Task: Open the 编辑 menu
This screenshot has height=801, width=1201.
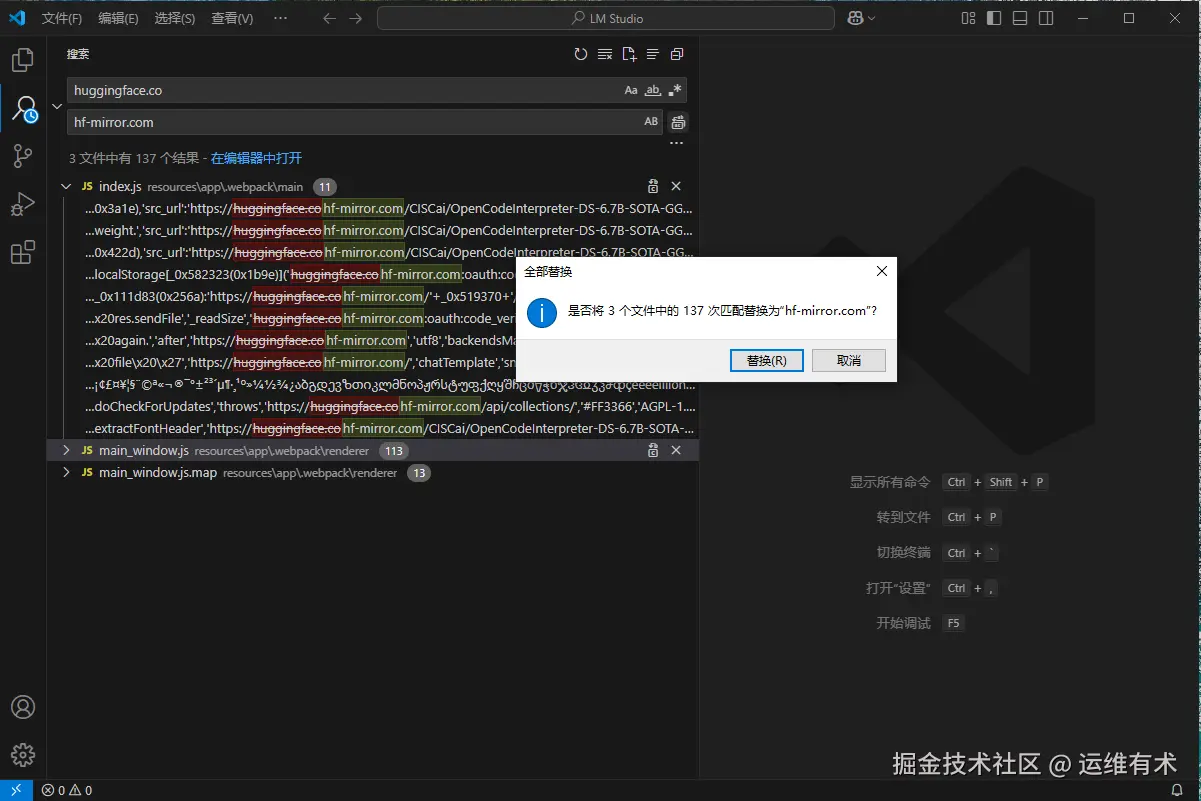Action: tap(118, 17)
